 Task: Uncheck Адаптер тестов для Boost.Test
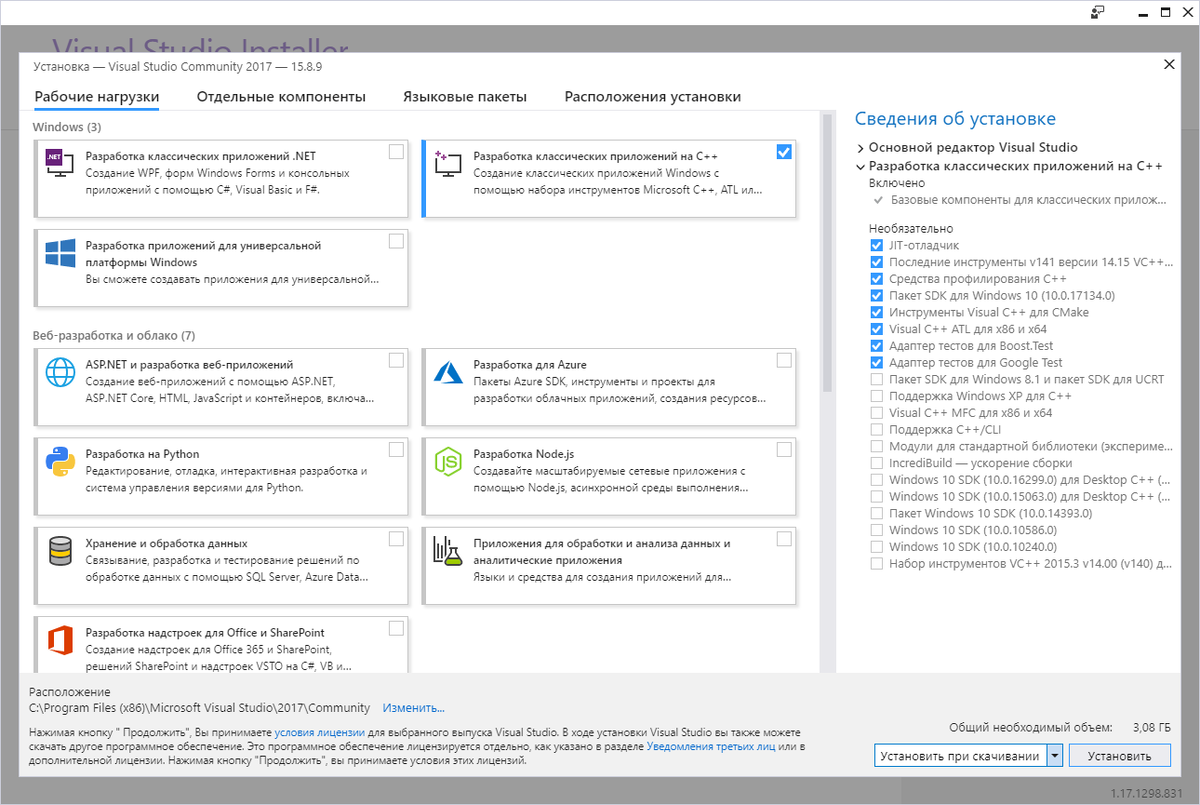877,346
